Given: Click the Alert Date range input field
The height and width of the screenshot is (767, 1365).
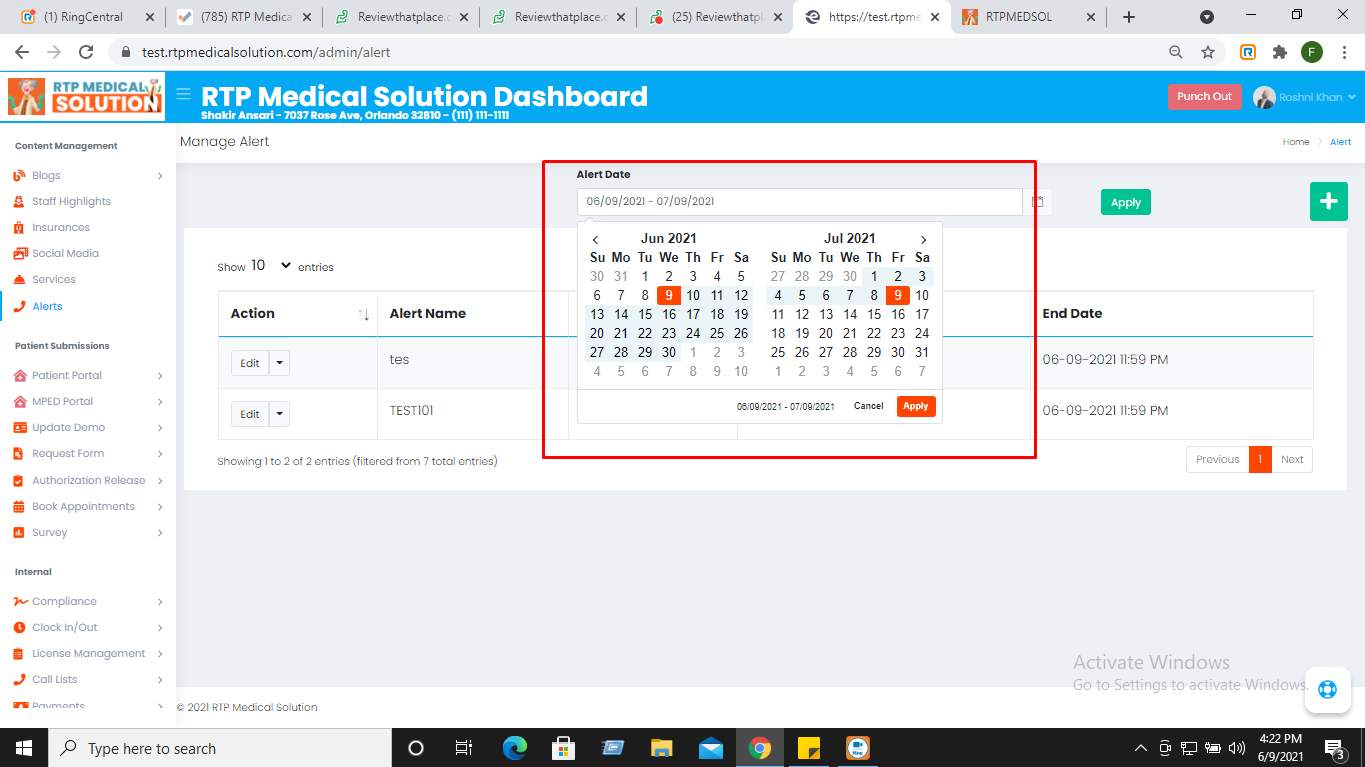Looking at the screenshot, I should [799, 201].
